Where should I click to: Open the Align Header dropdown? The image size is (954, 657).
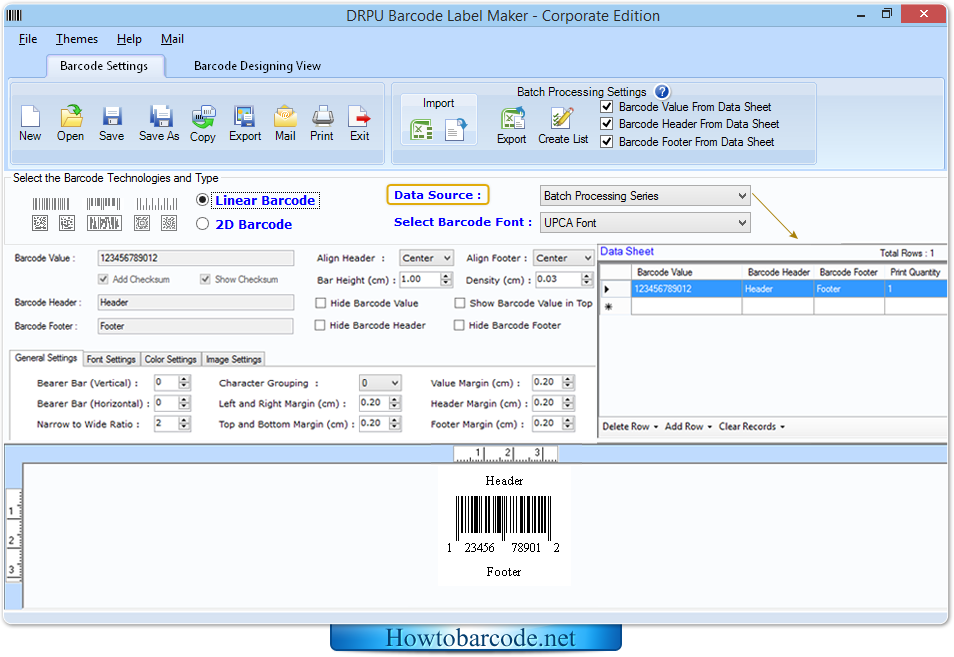(x=427, y=258)
